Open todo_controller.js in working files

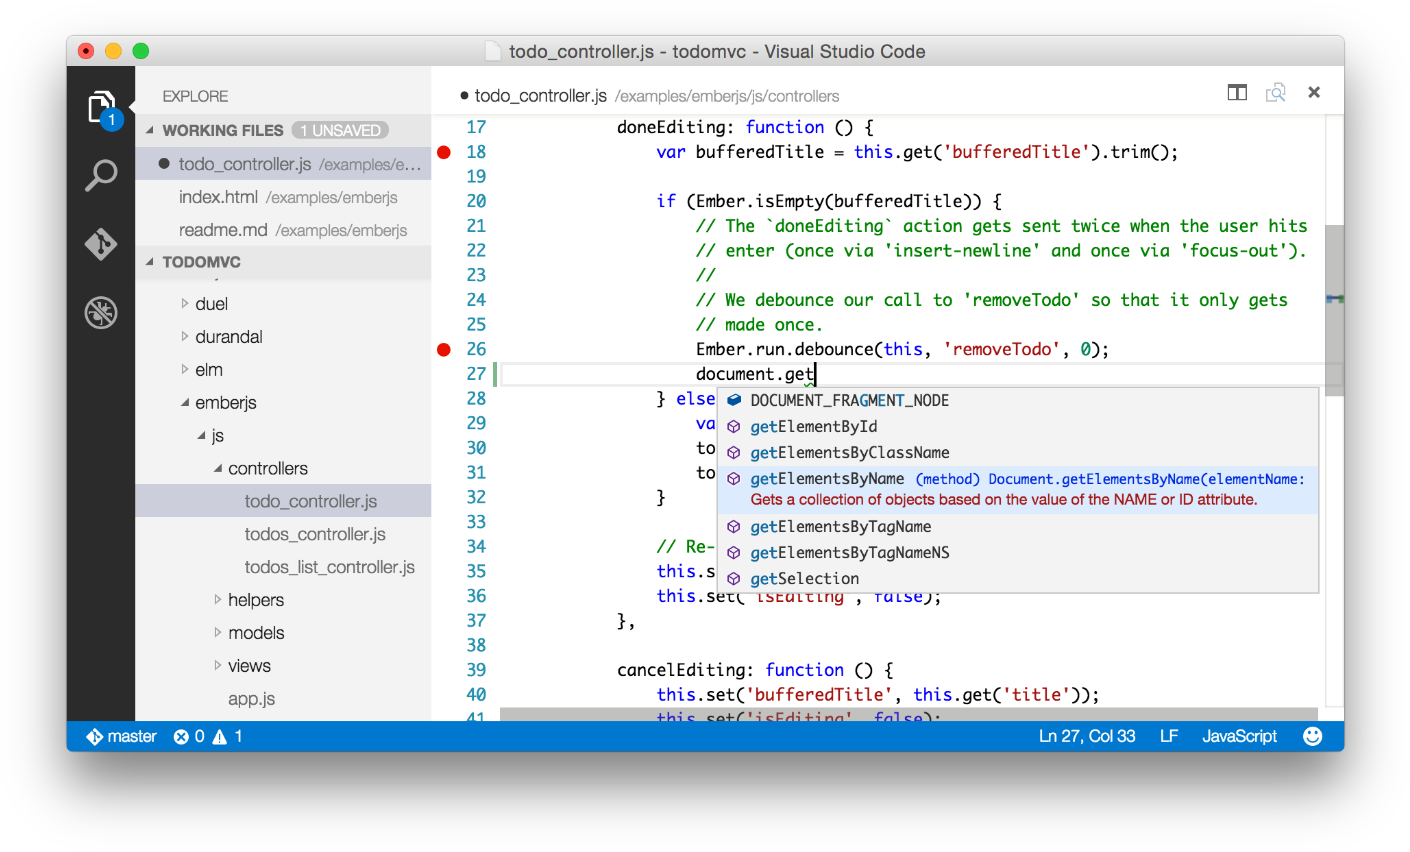coord(283,164)
